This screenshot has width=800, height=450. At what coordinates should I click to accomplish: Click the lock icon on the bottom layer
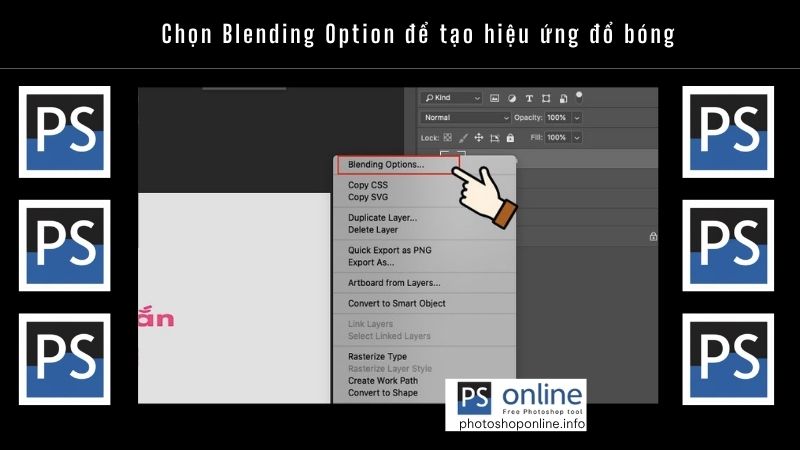(653, 236)
